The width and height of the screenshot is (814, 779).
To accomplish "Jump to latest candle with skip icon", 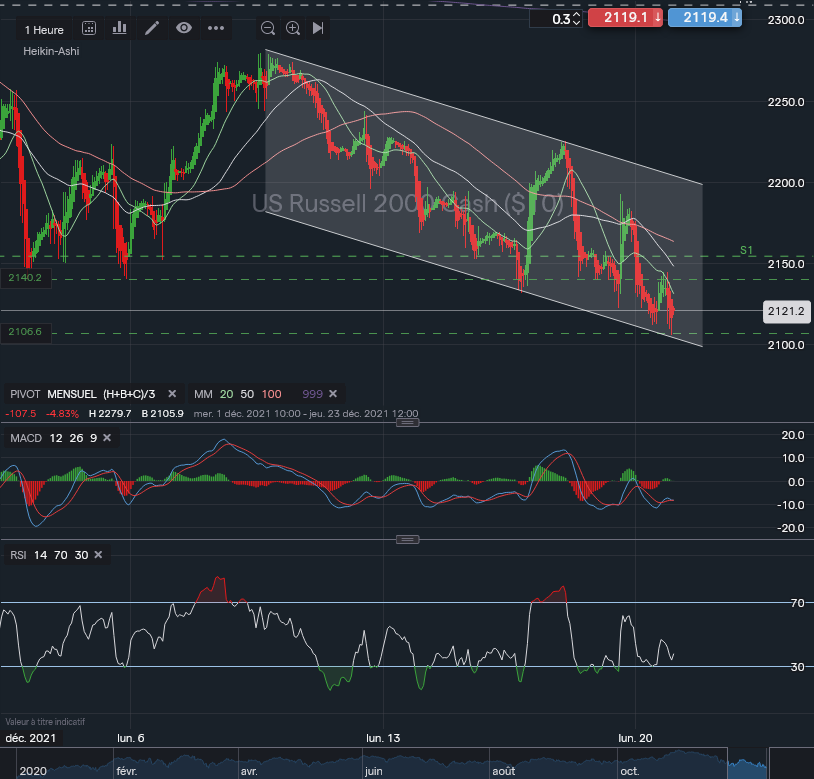I will coord(318,28).
